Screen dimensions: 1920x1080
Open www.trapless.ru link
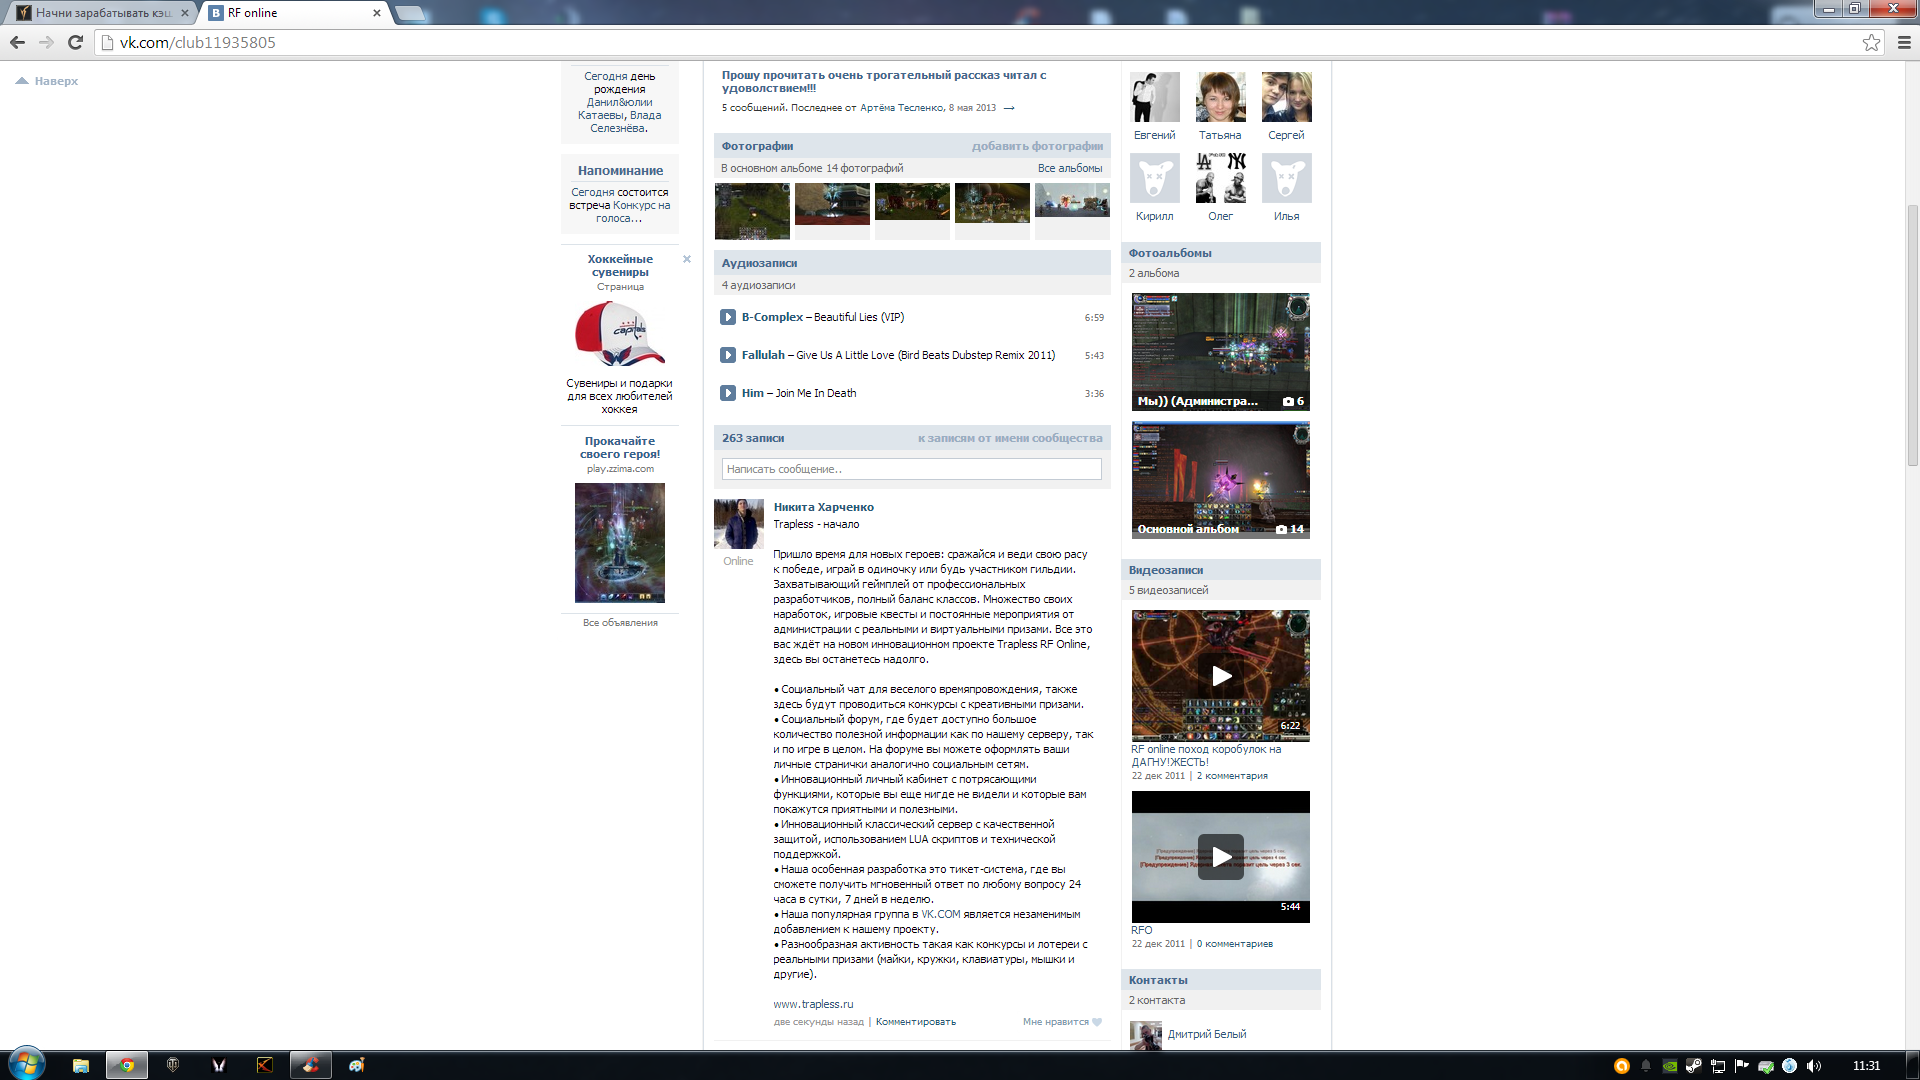coord(813,1004)
